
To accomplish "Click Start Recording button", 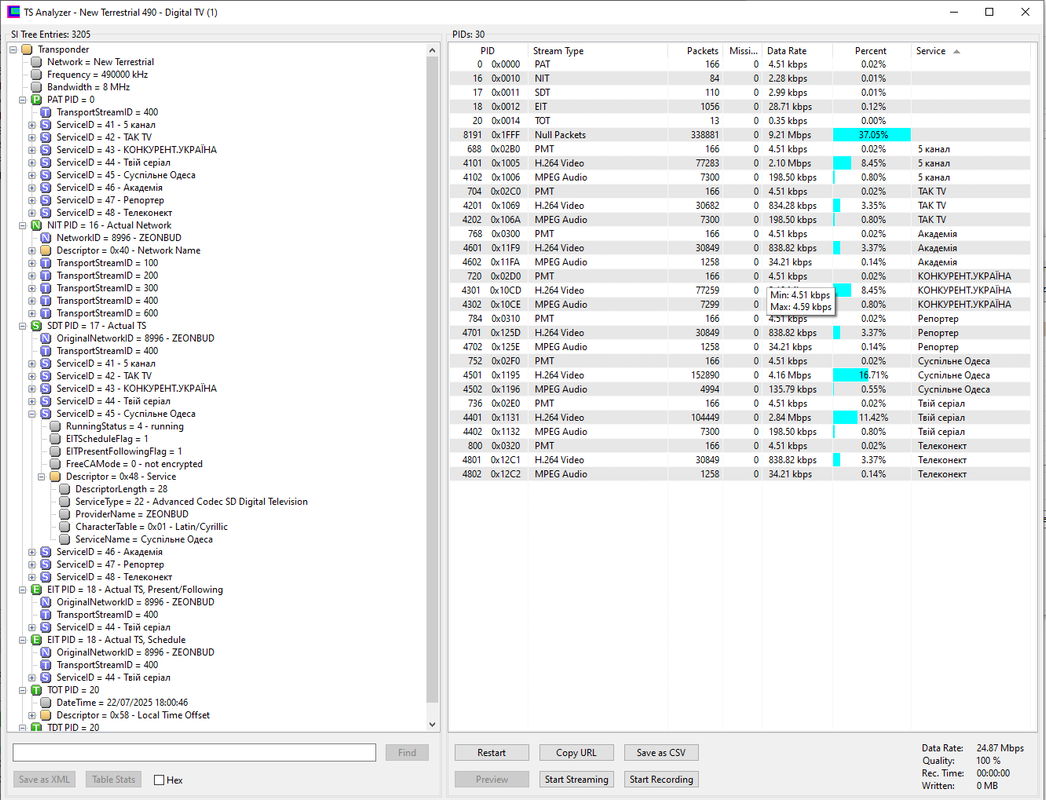I will [x=661, y=779].
